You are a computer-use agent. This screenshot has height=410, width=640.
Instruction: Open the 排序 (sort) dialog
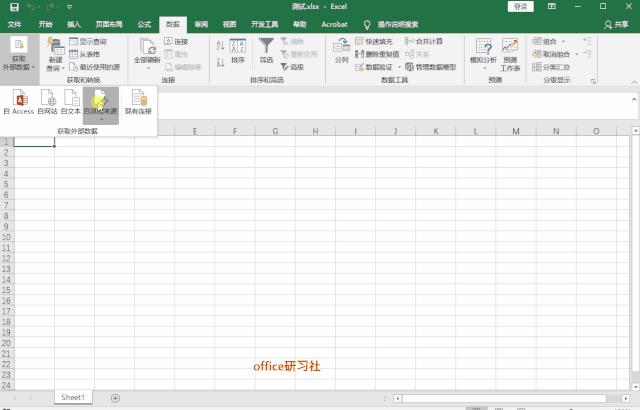click(238, 51)
